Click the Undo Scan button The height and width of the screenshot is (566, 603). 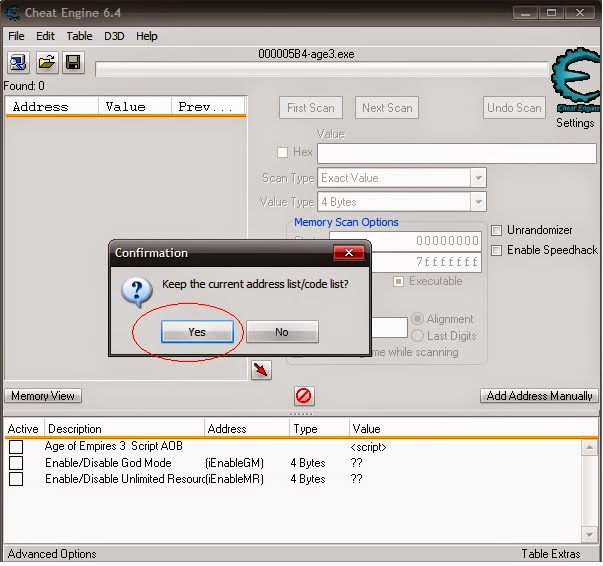click(514, 108)
